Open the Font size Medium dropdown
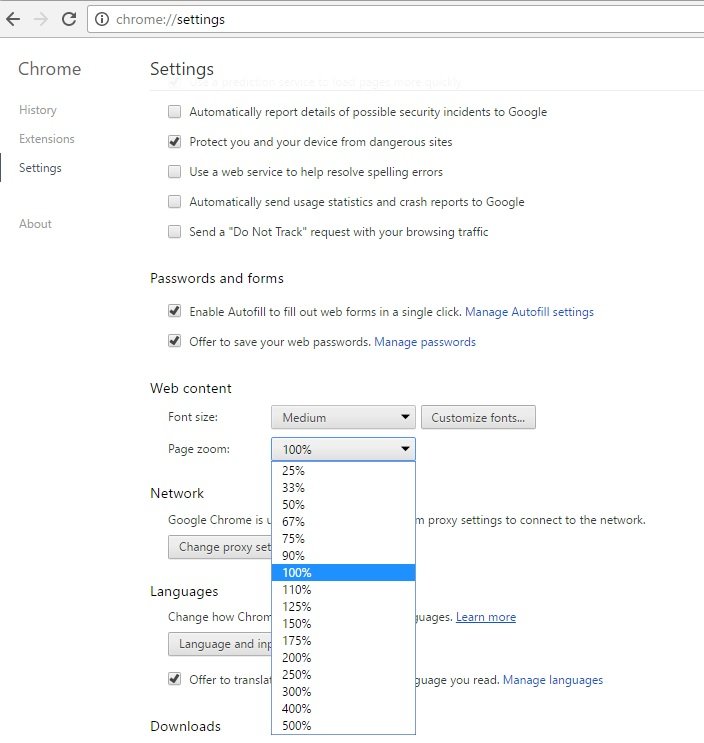The height and width of the screenshot is (743, 704). (343, 417)
